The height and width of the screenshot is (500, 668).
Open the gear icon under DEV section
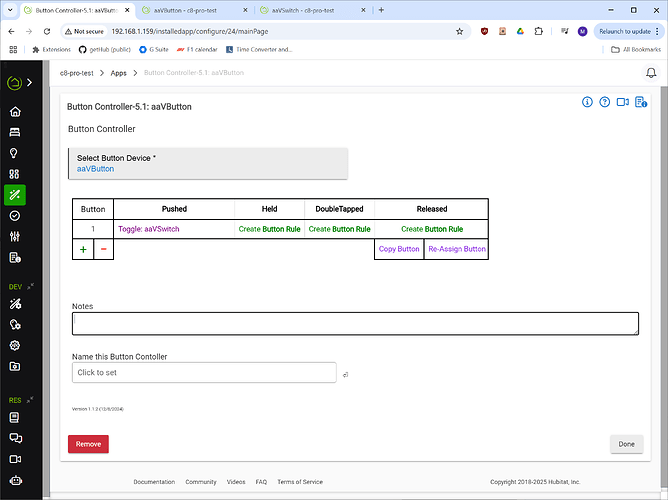point(15,345)
